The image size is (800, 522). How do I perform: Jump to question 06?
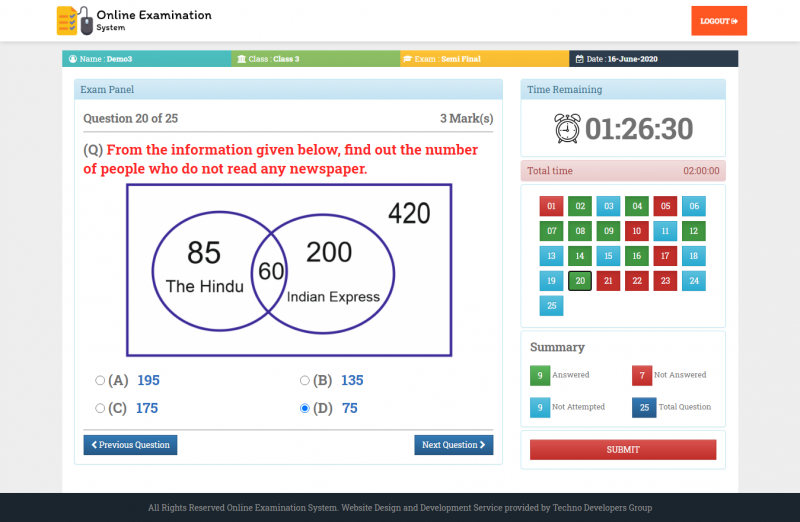point(694,206)
